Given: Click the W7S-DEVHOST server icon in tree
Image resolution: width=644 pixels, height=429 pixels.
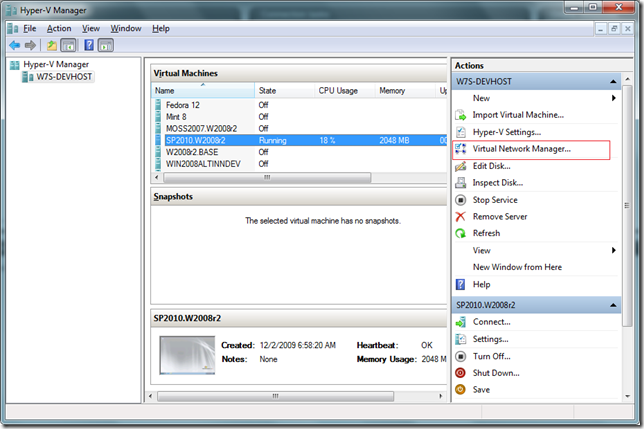Looking at the screenshot, I should pos(28,77).
